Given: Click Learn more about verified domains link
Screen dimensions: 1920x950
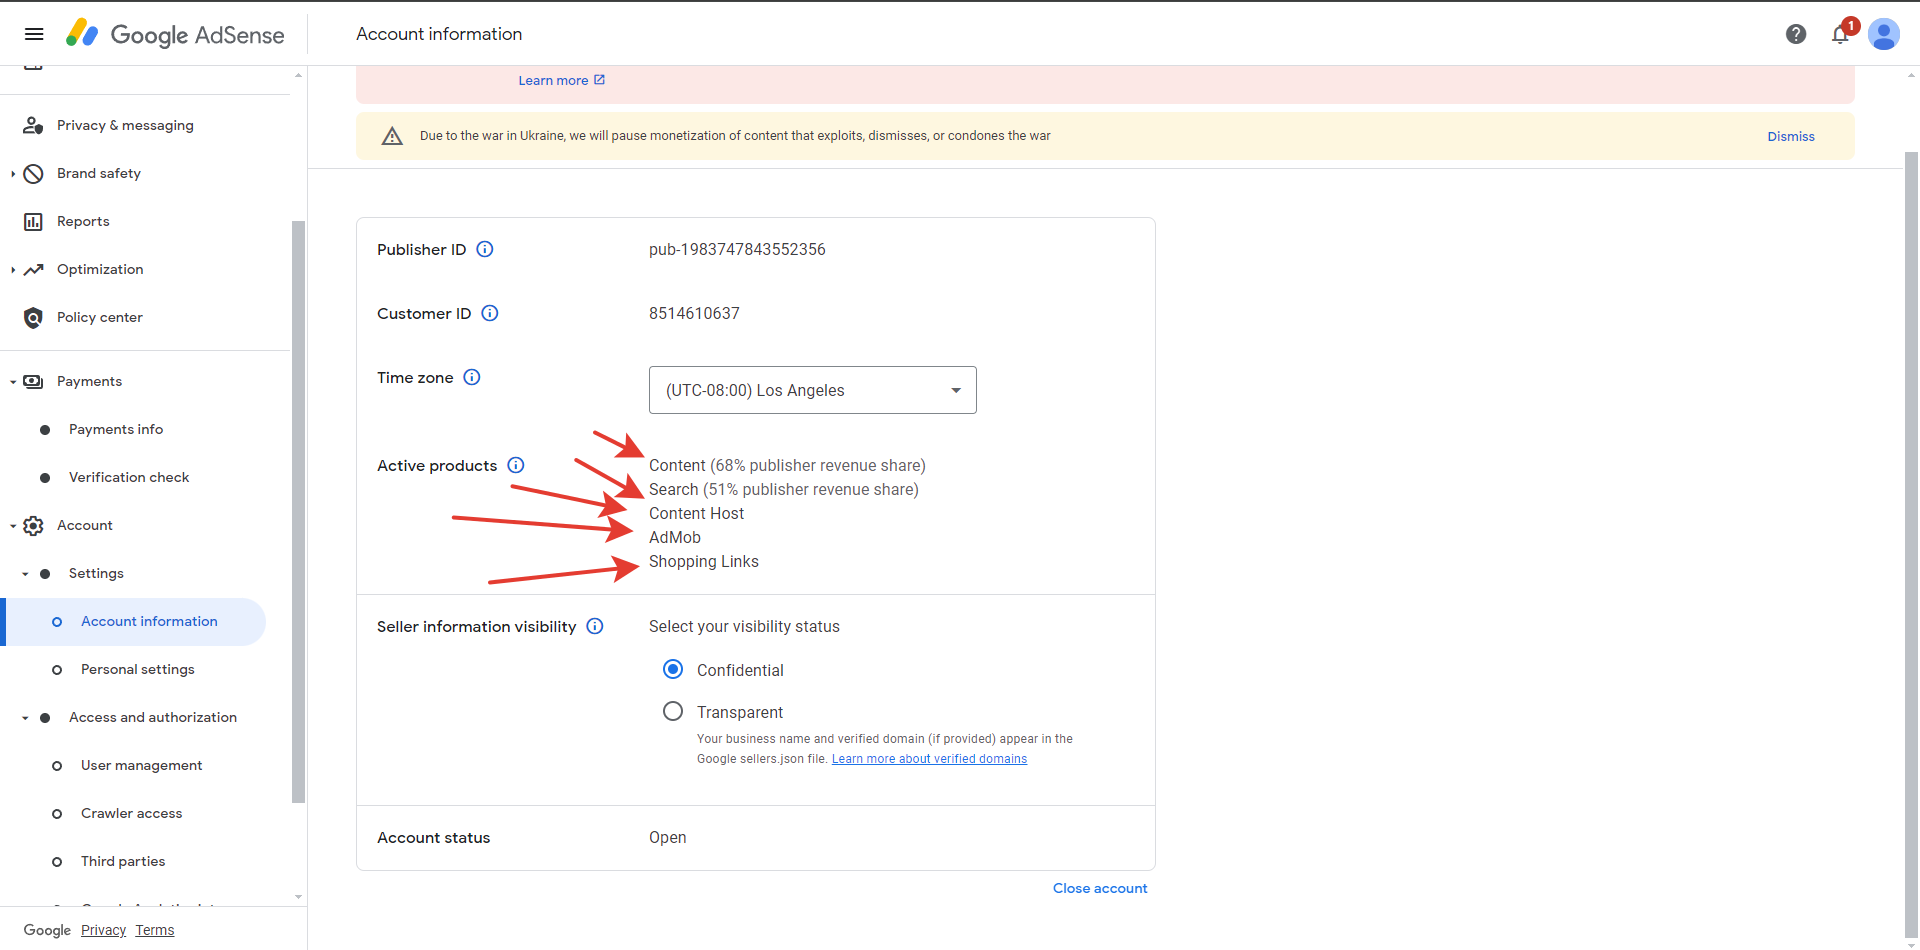Looking at the screenshot, I should coord(929,759).
